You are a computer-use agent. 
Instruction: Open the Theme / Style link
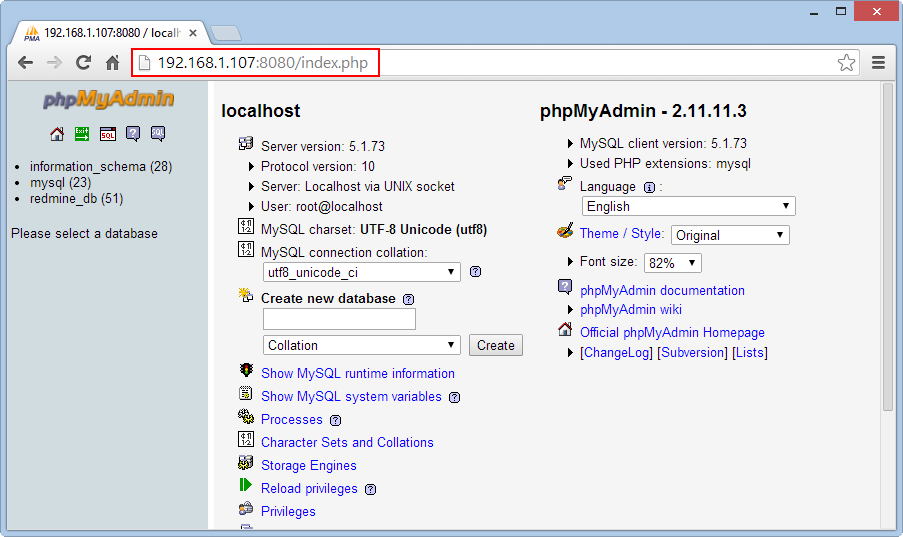click(622, 233)
